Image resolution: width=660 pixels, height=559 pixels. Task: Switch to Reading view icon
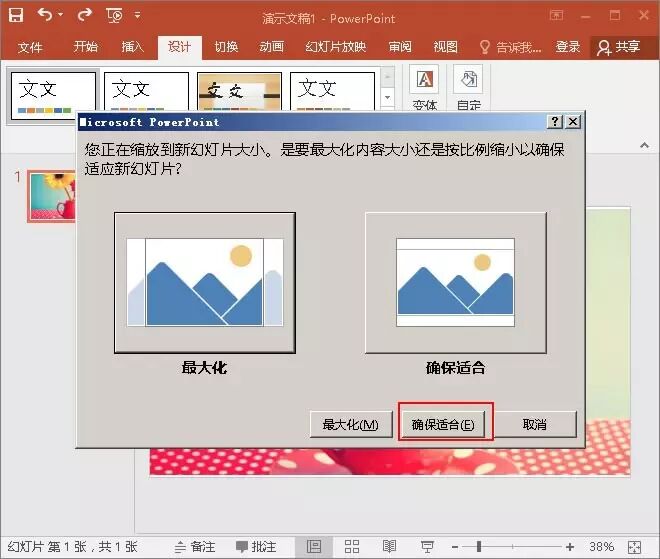[x=389, y=546]
